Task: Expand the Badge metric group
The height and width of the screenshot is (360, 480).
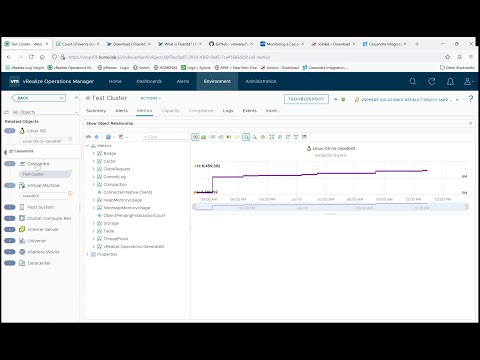Action: pyautogui.click(x=94, y=153)
